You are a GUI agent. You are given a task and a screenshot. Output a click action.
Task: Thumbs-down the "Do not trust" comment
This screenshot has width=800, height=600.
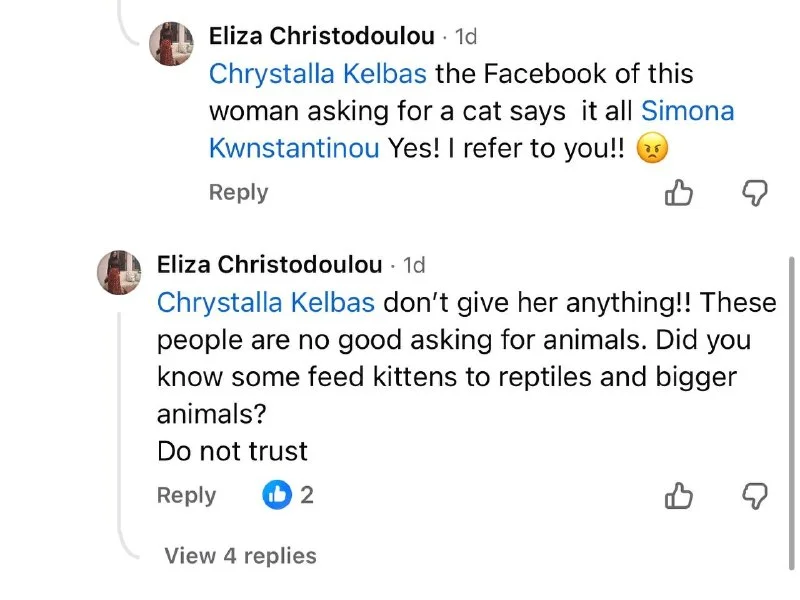[753, 495]
